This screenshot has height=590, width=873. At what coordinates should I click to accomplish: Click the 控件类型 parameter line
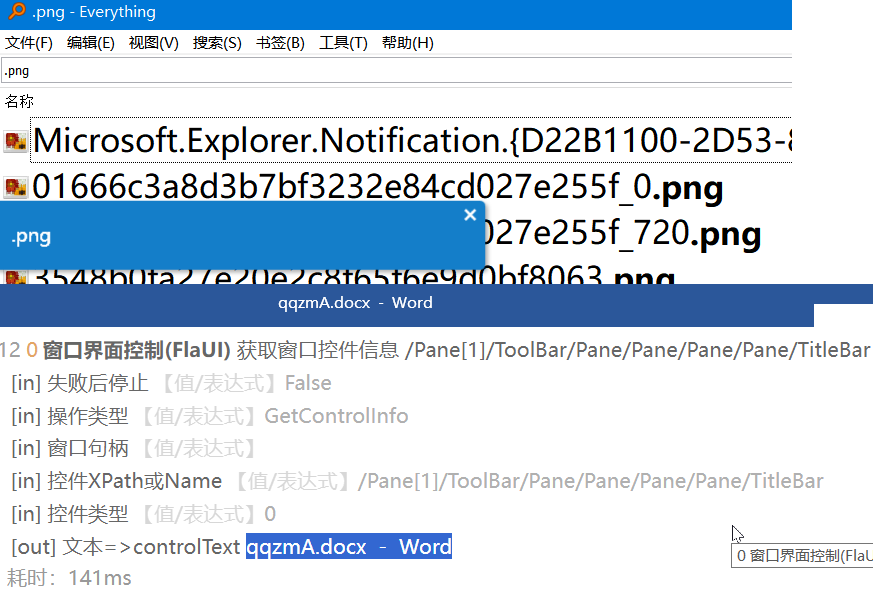click(144, 514)
